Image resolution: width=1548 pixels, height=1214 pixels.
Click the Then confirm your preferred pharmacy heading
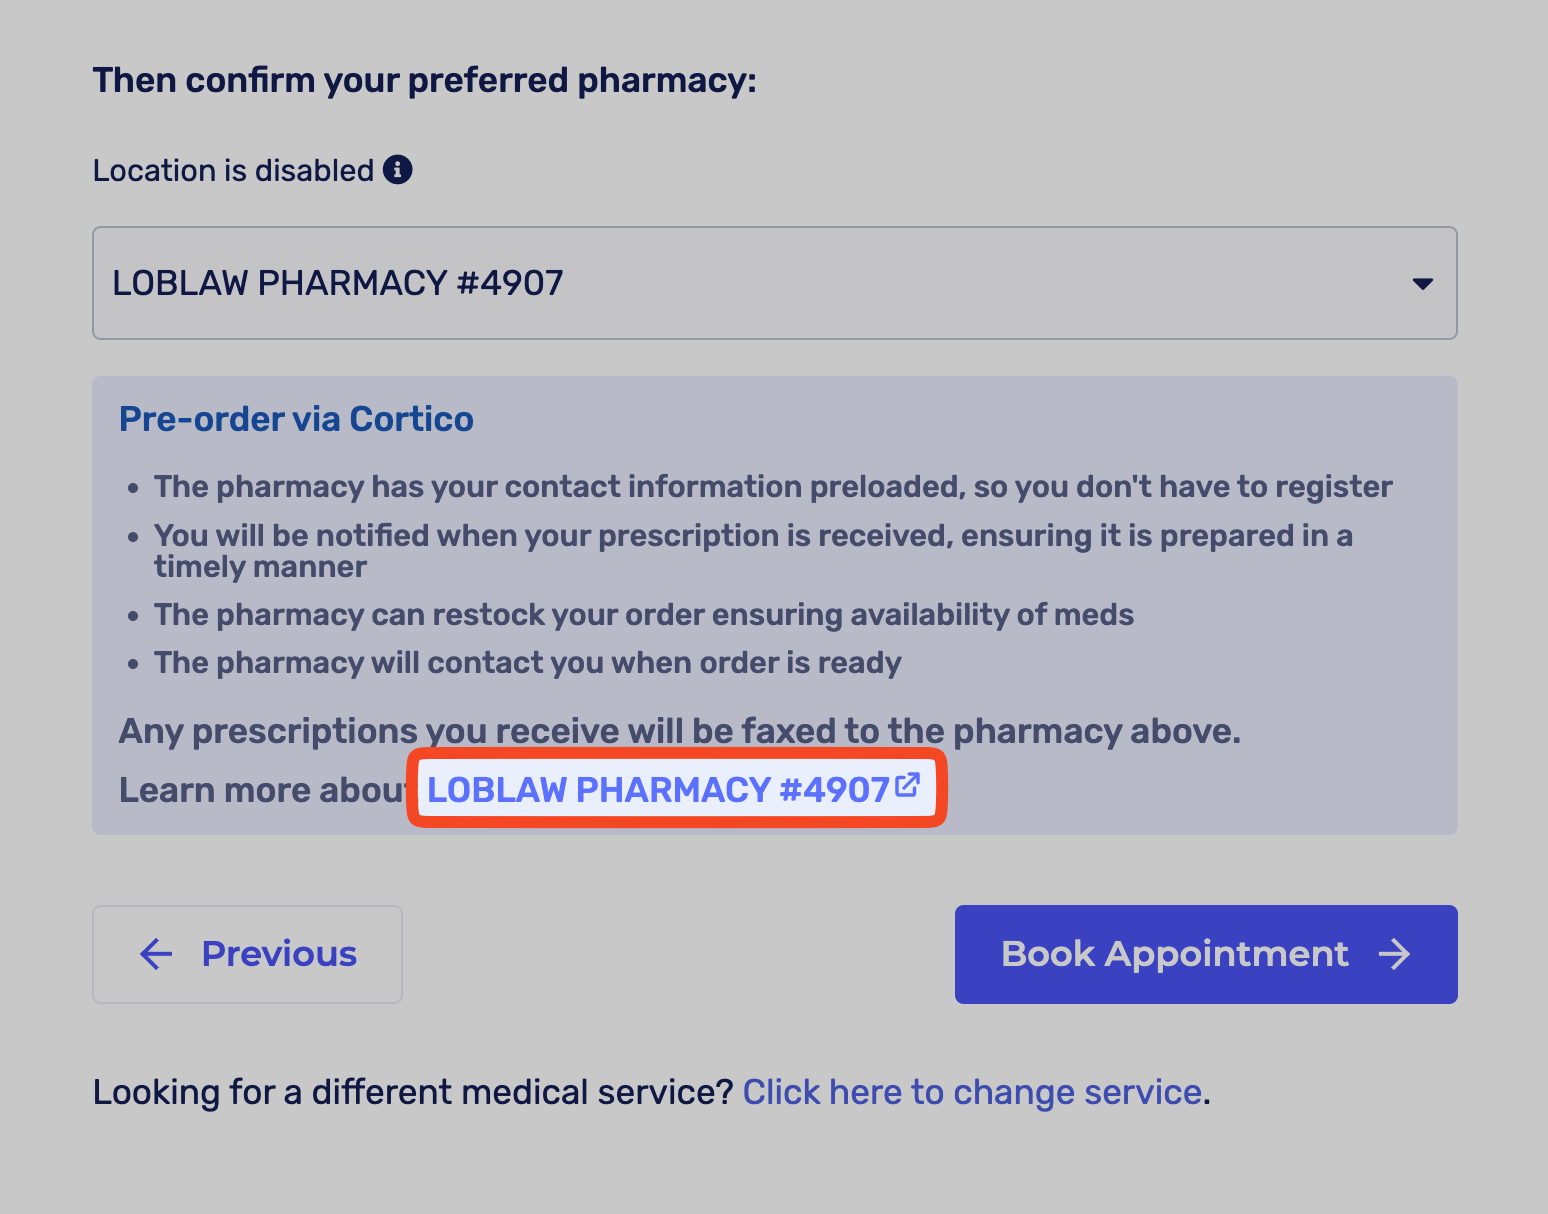point(424,80)
